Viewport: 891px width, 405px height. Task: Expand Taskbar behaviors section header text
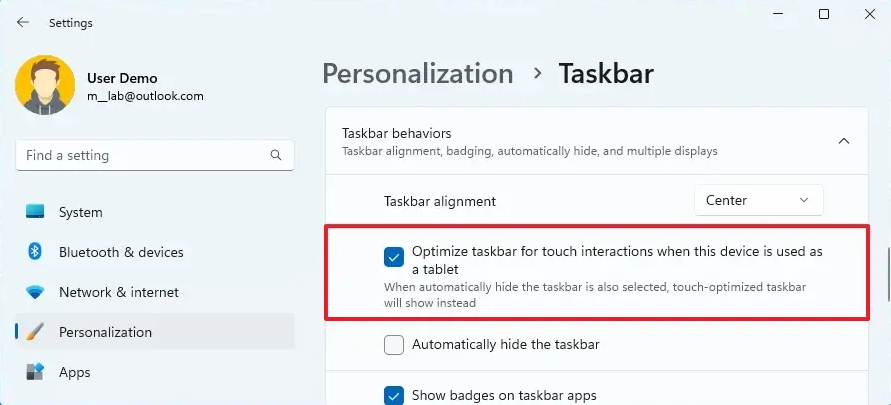(x=397, y=133)
